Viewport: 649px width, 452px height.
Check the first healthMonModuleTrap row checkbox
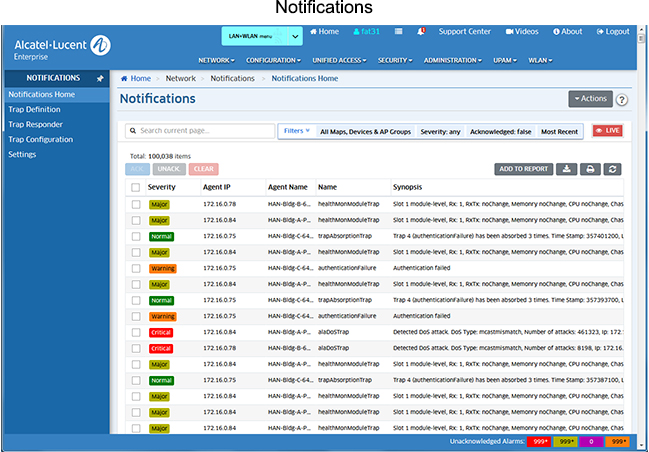pos(135,204)
